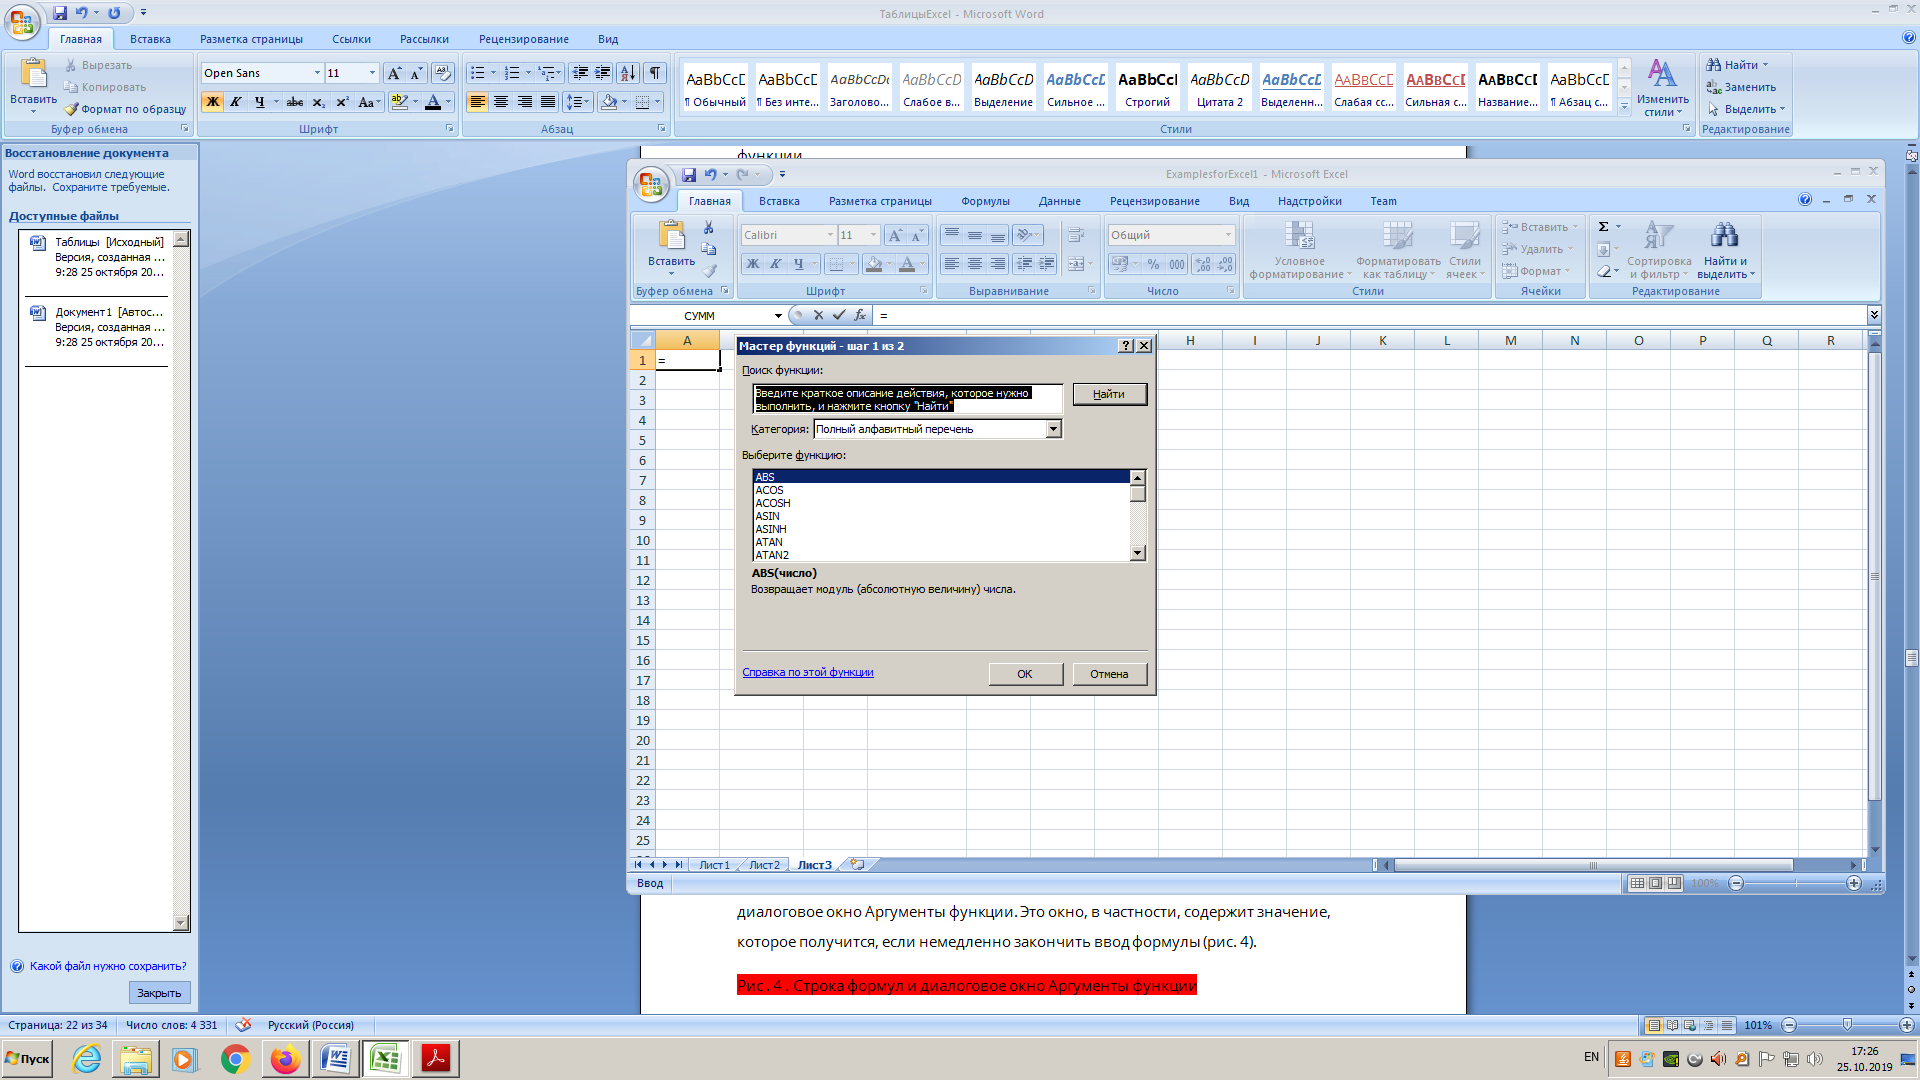
Task: Click Заменить in Word editing group
Action: pos(1741,87)
